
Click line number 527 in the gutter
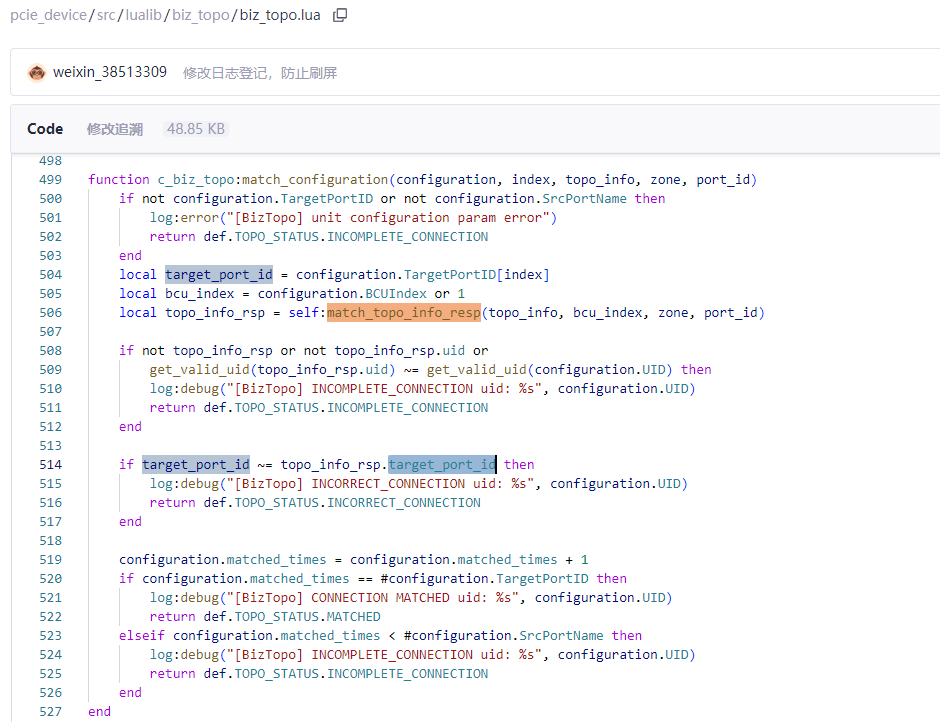pyautogui.click(x=50, y=712)
